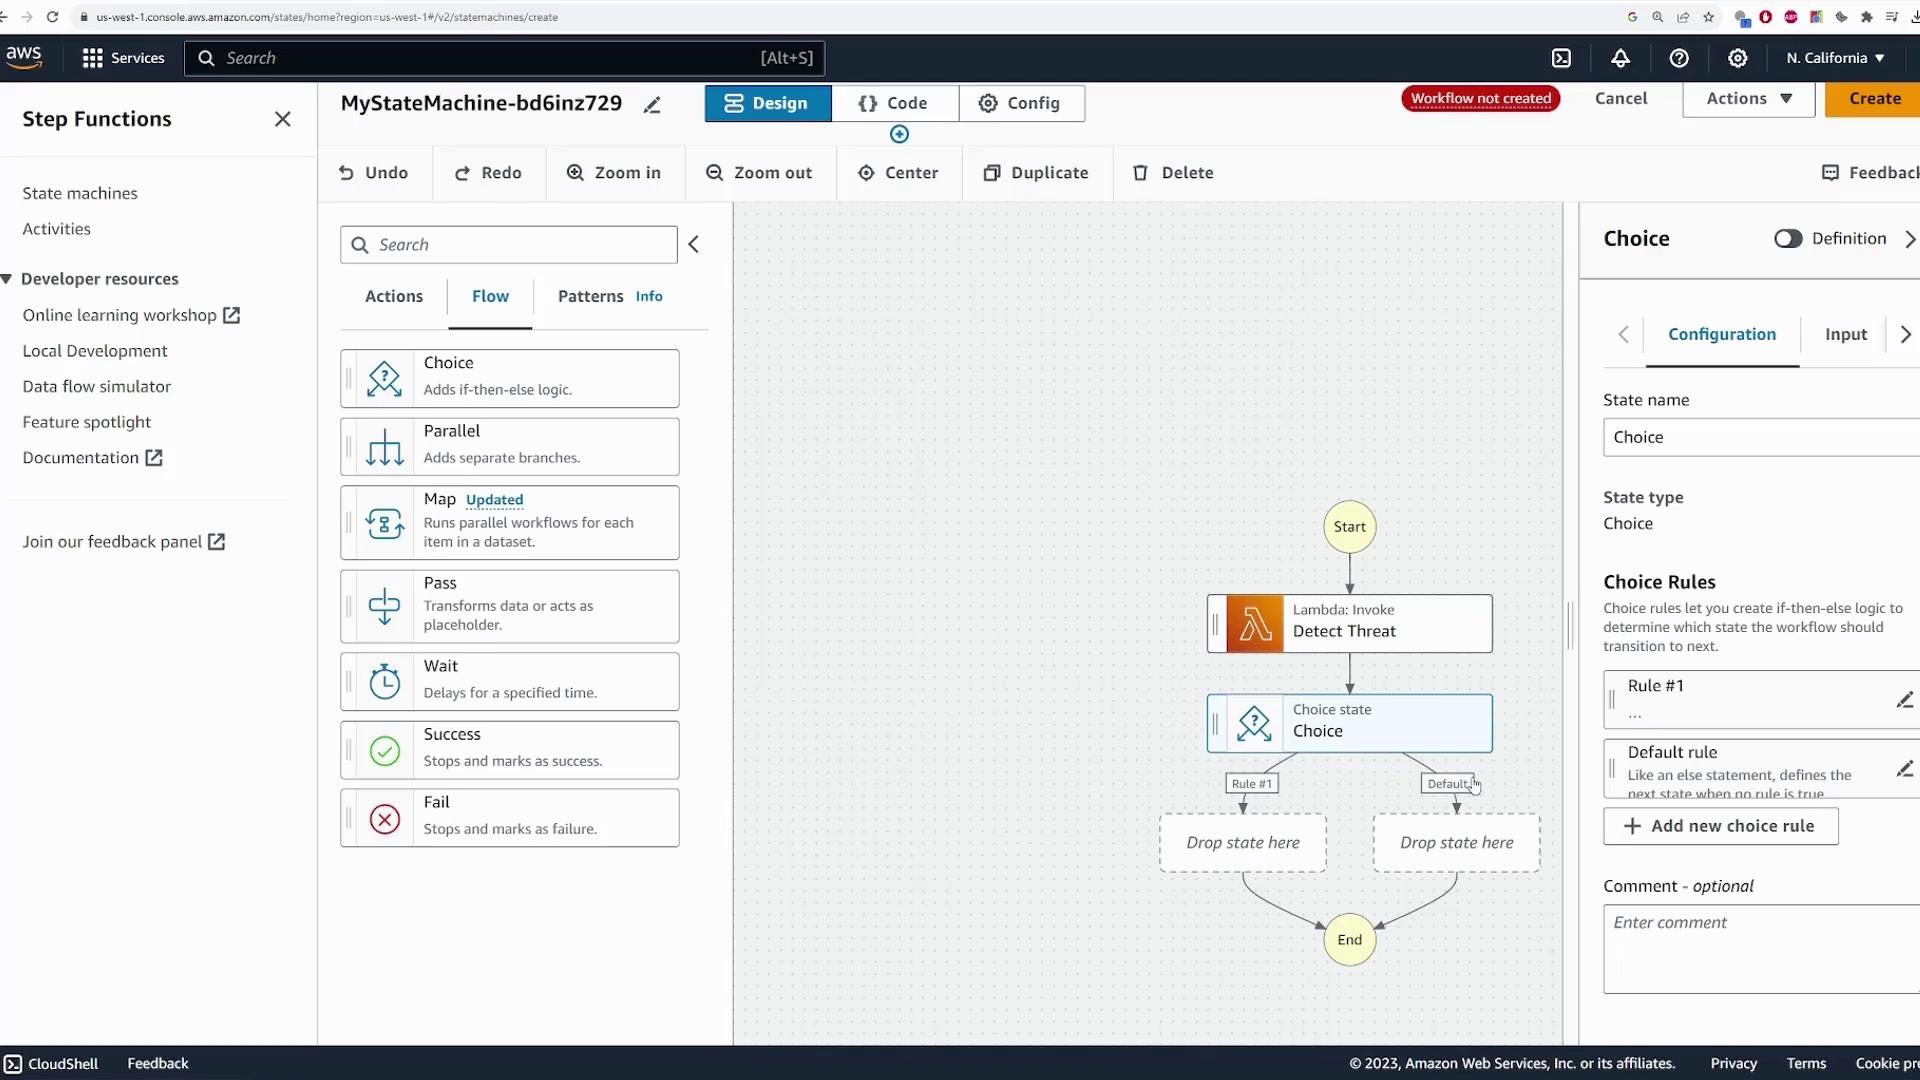Toggle the Definition switch
Screen dimensions: 1920x1080
tap(1787, 238)
